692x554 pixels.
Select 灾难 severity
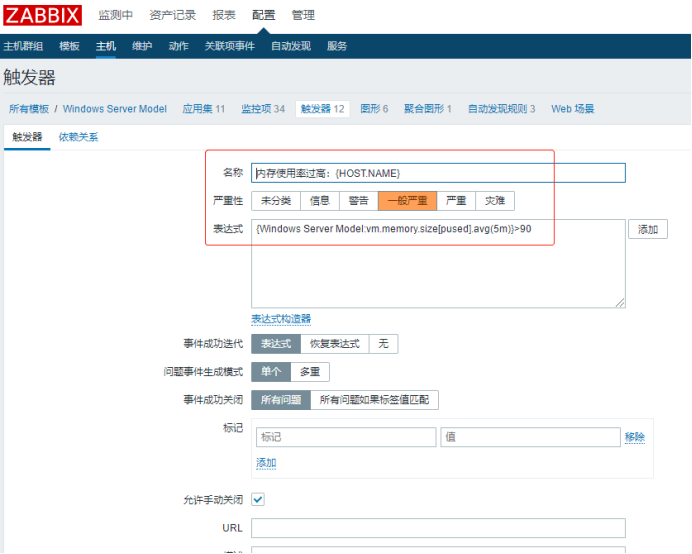495,201
